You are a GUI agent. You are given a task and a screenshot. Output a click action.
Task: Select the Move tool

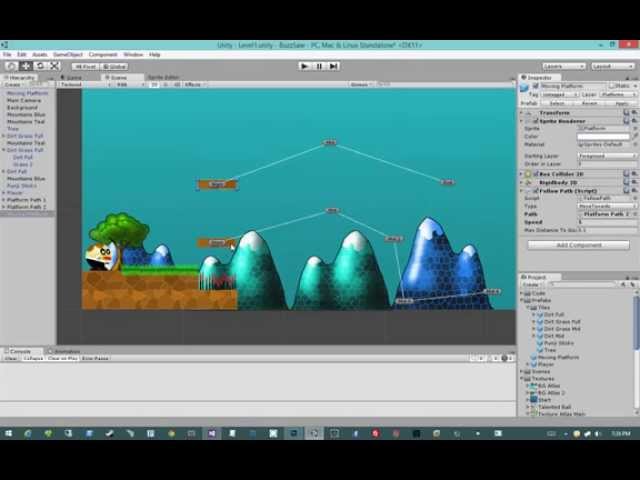click(26, 66)
